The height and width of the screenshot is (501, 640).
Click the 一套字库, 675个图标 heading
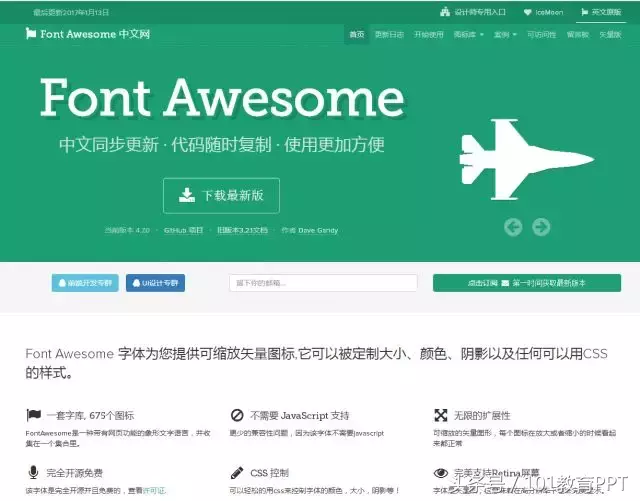click(x=90, y=416)
